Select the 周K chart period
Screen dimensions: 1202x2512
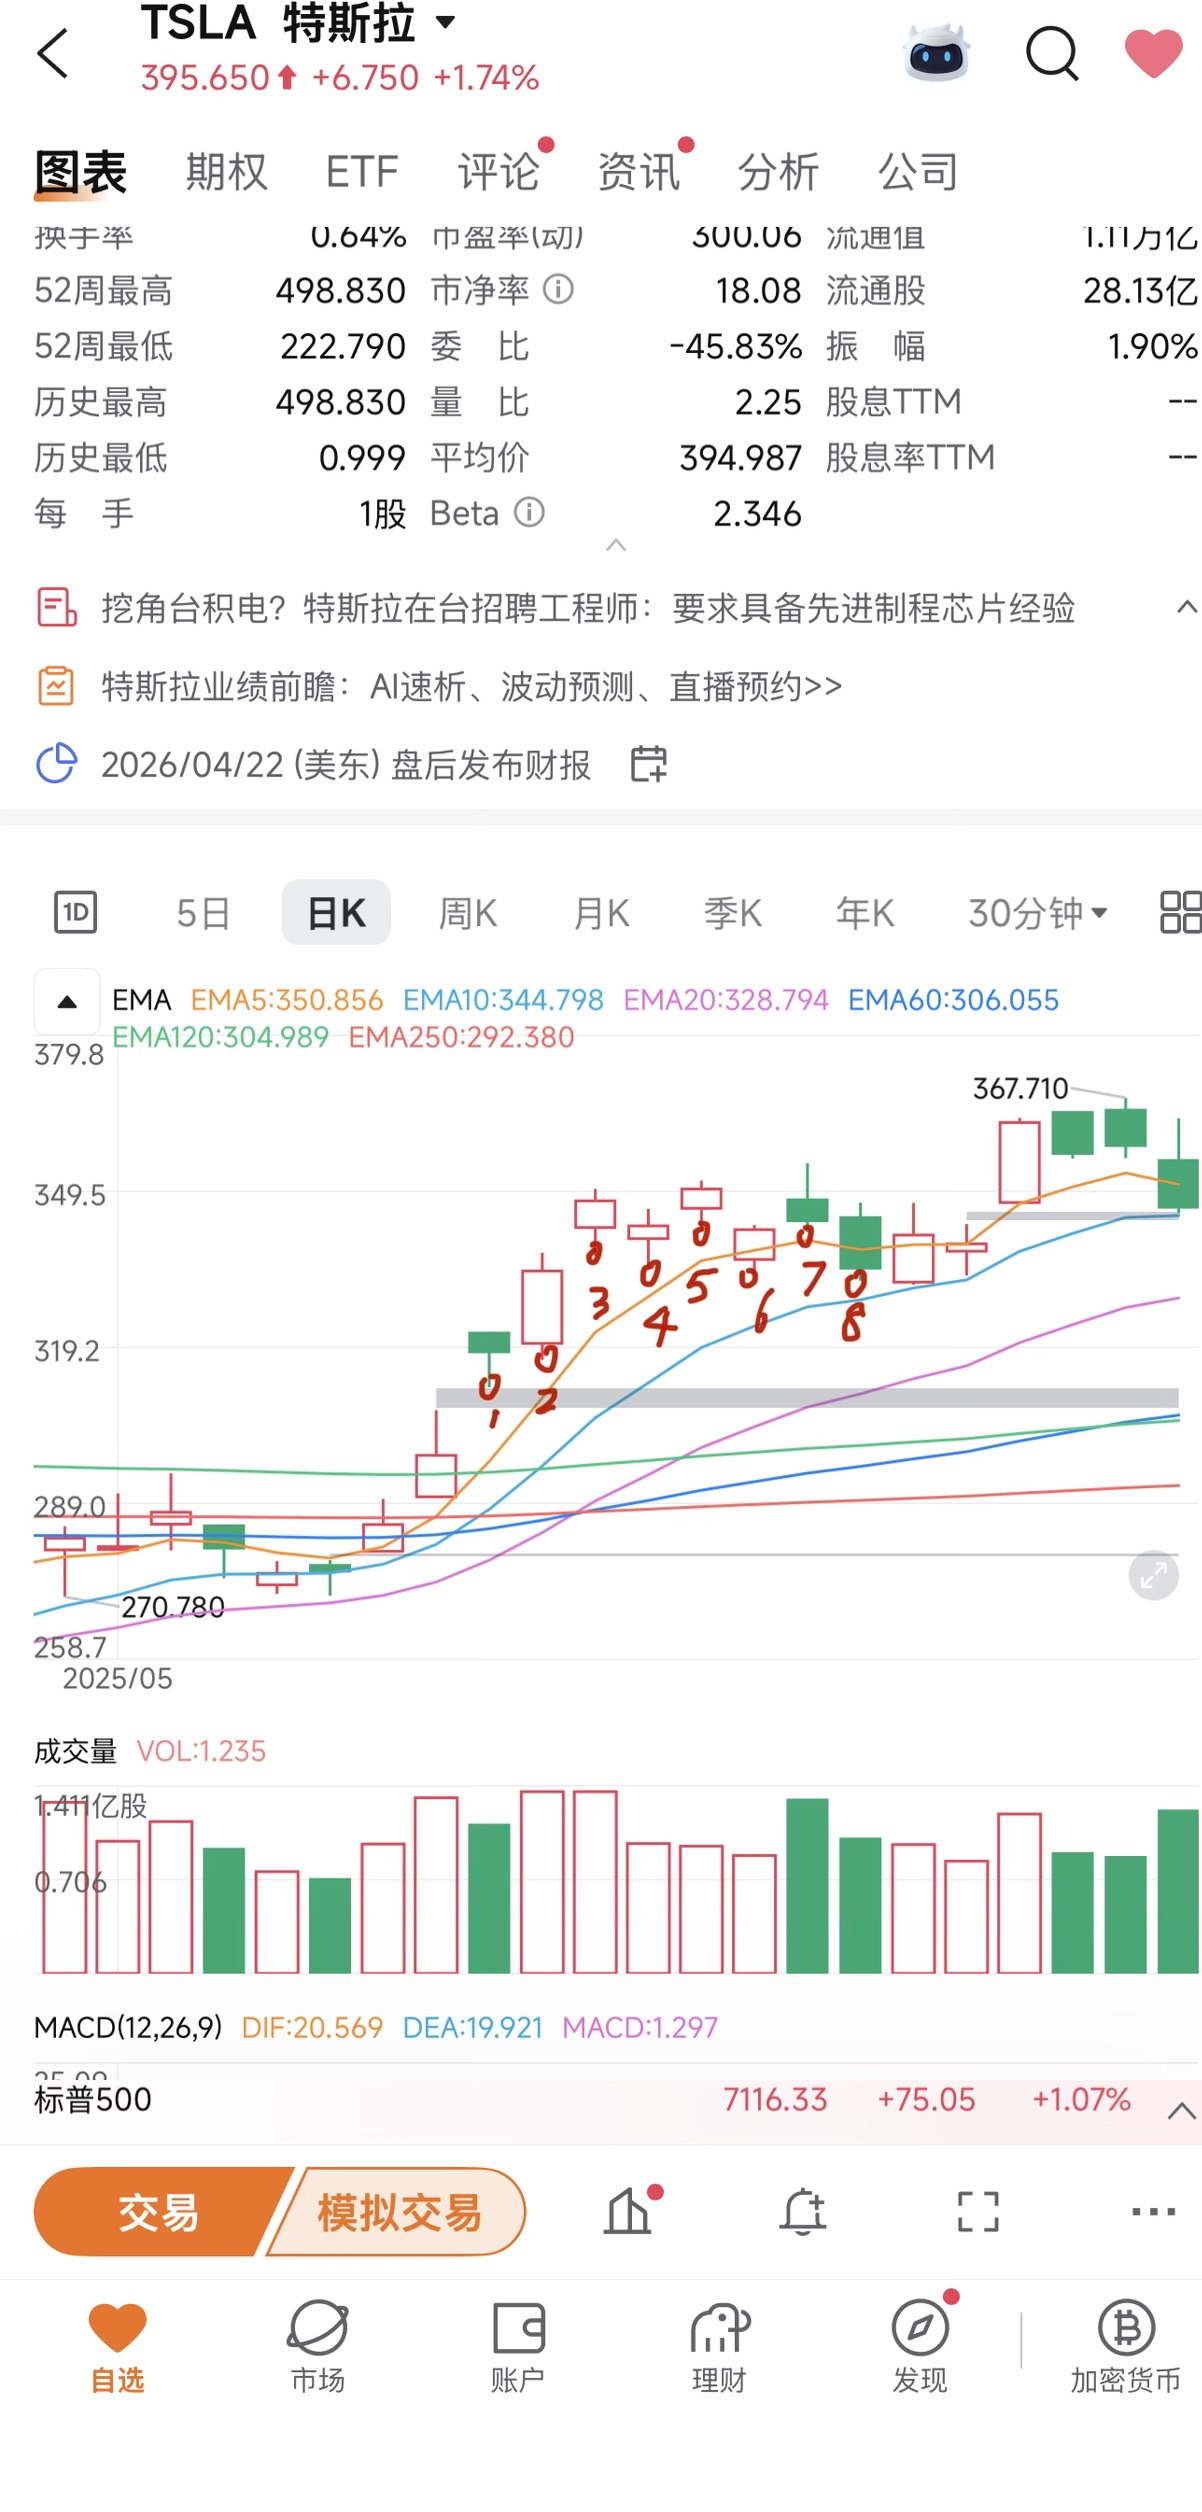coord(468,913)
